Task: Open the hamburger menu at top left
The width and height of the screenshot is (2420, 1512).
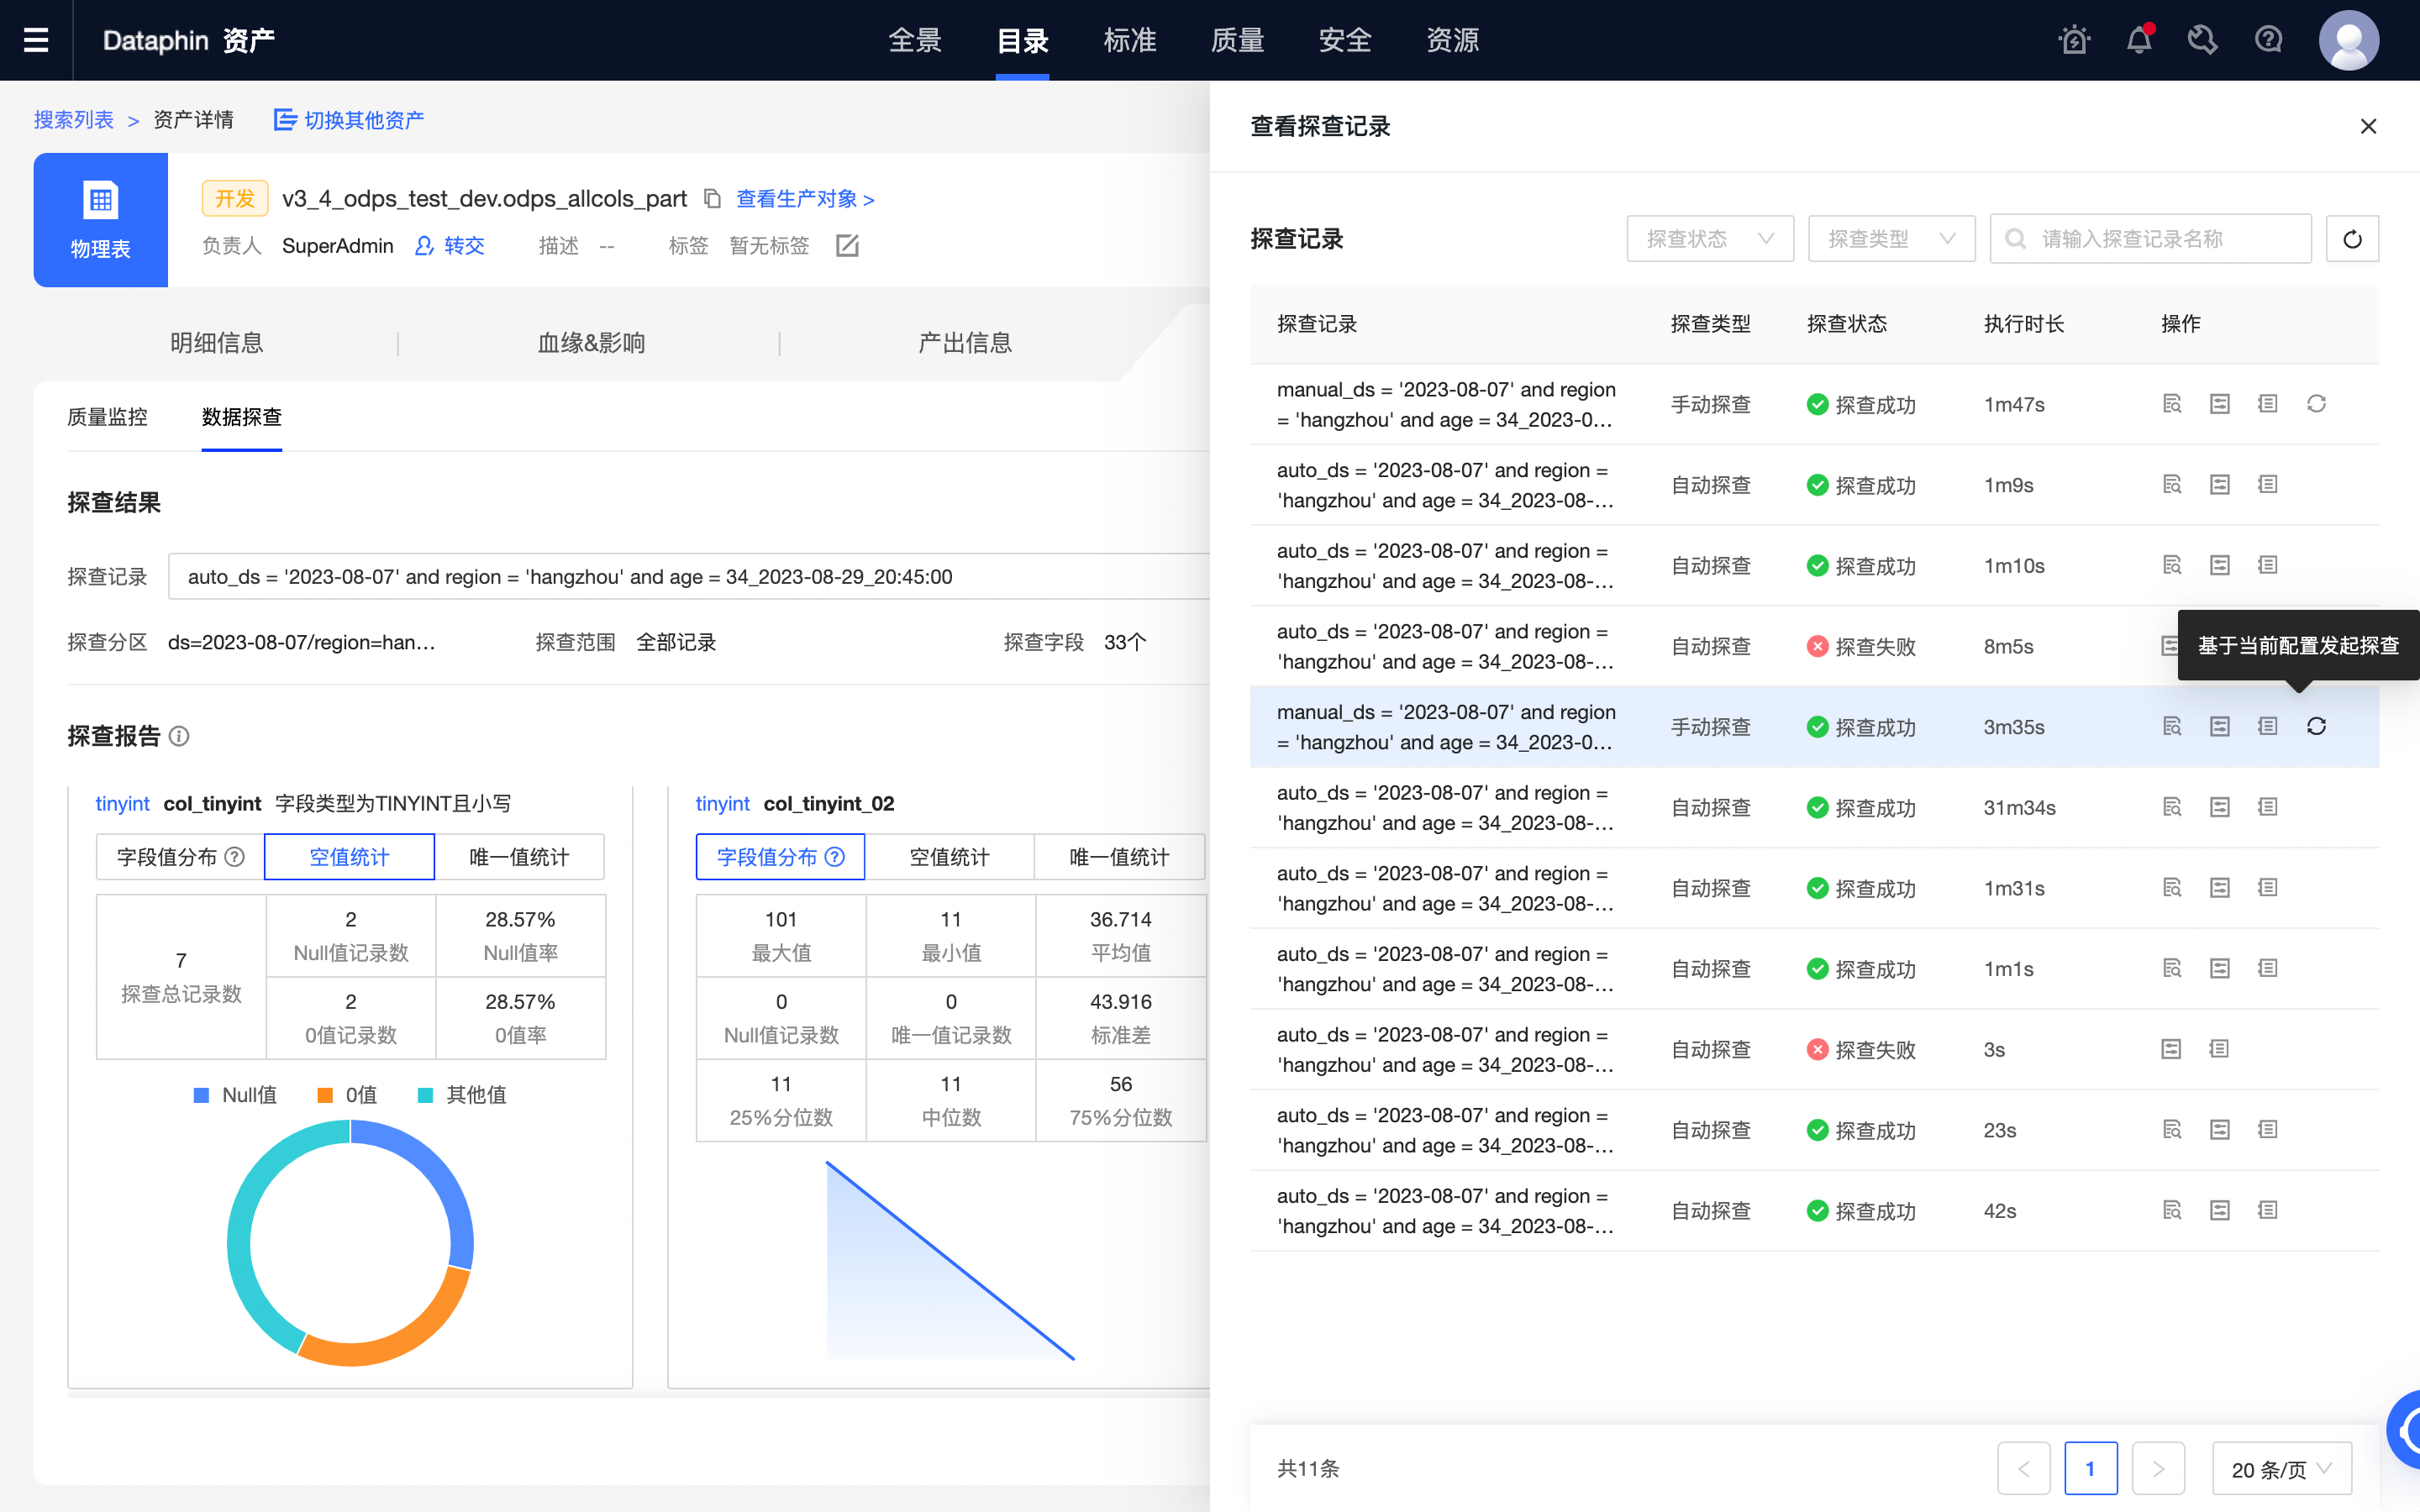Action: click(x=36, y=40)
